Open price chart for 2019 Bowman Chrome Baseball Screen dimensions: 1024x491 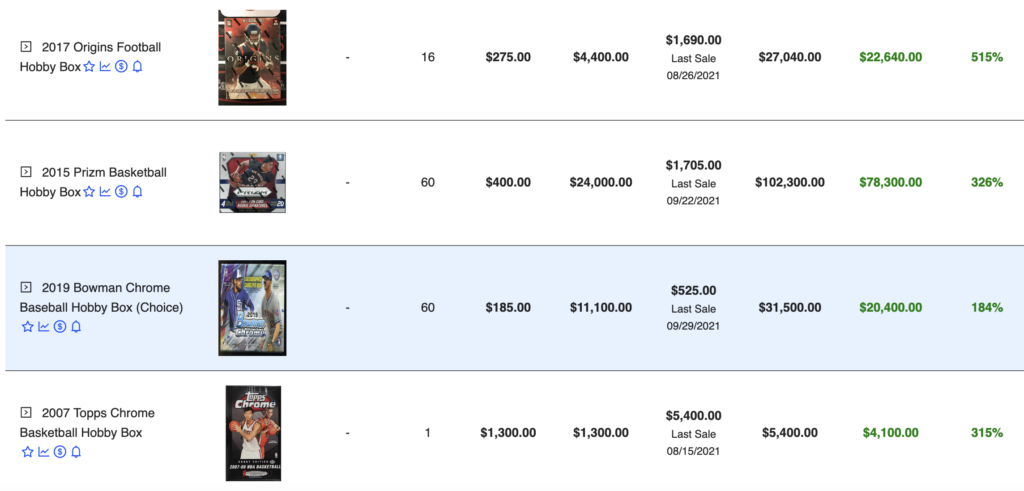tap(44, 326)
